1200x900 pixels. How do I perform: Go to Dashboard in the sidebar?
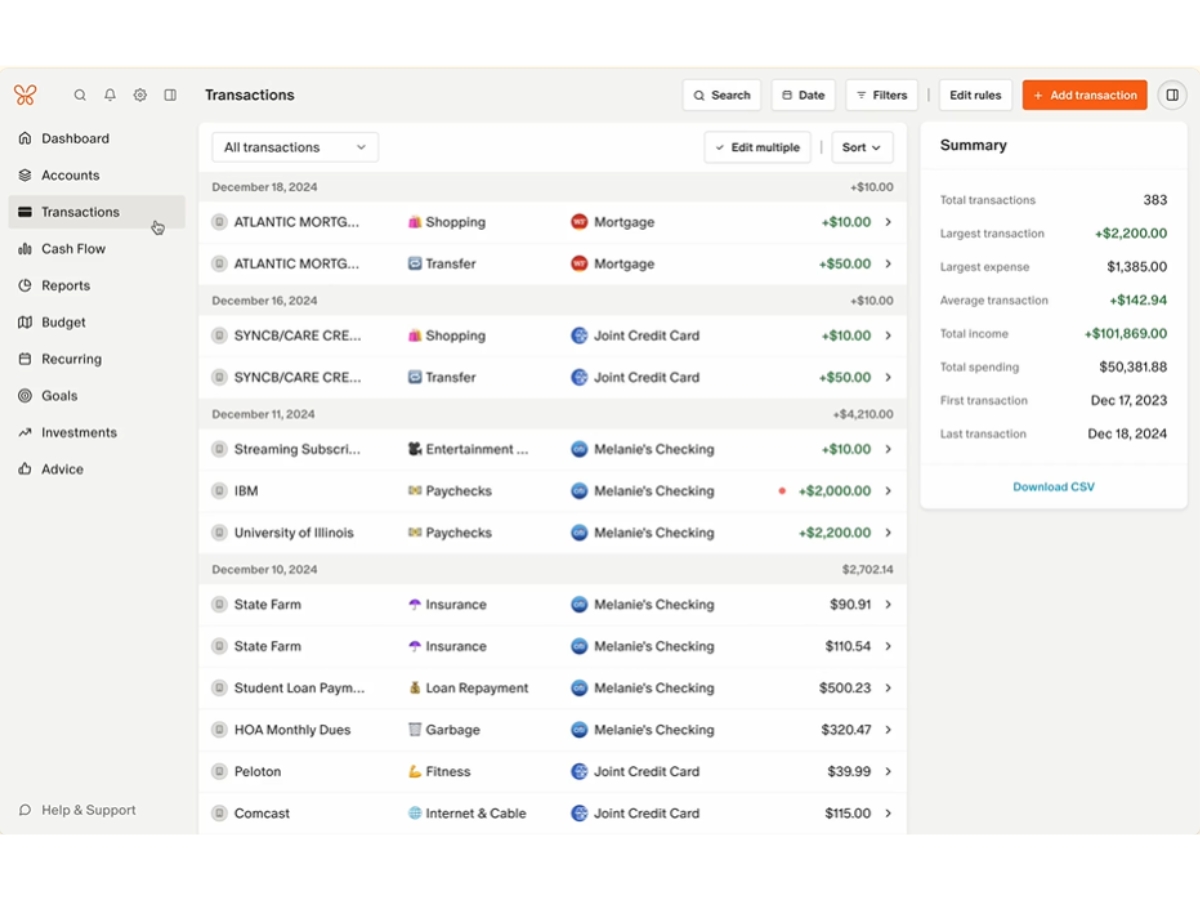97,138
